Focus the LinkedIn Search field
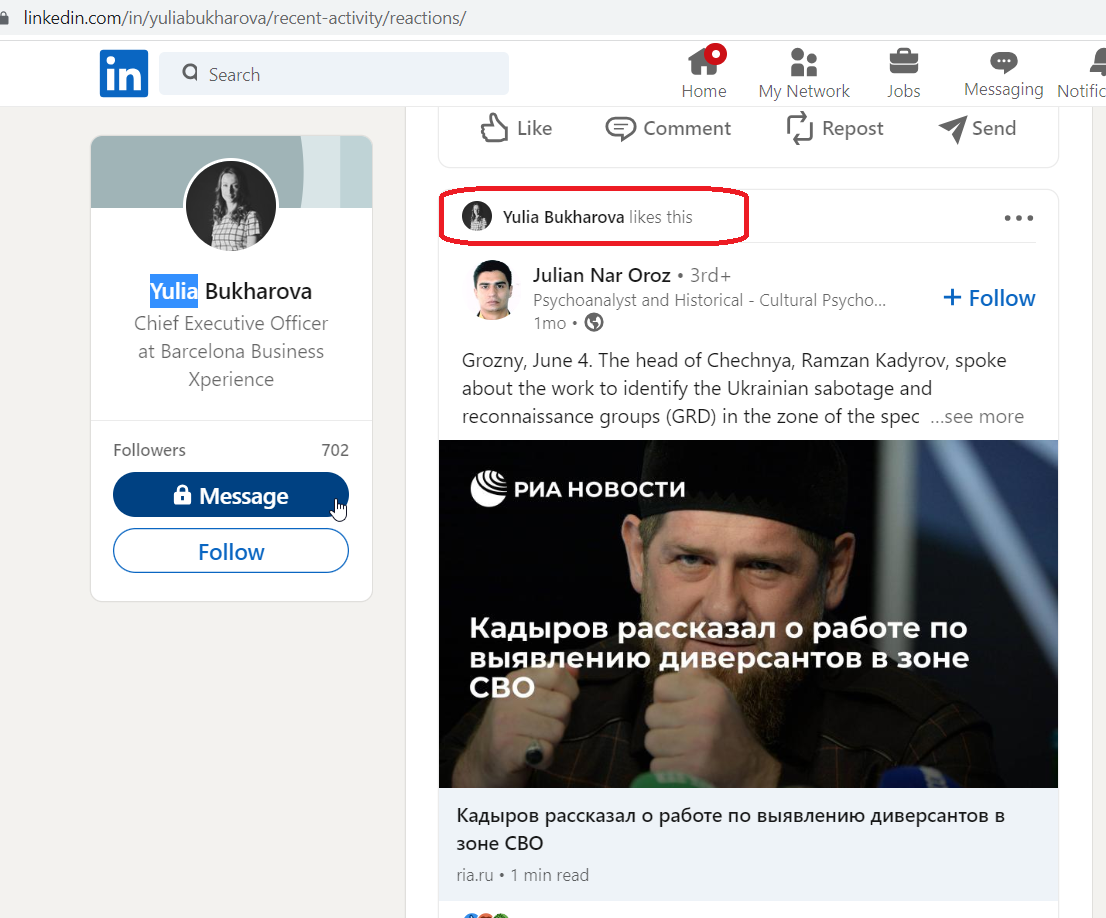1106x918 pixels. point(334,73)
